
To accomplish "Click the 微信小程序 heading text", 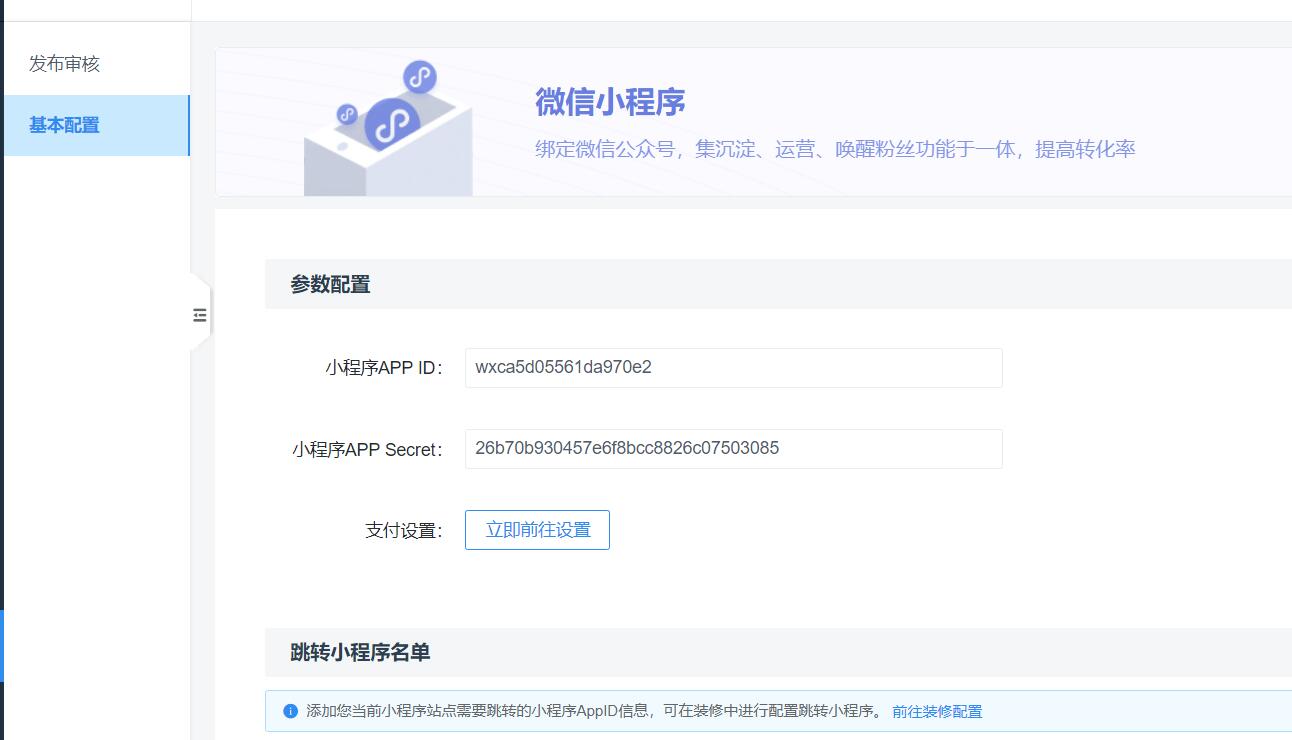I will 610,103.
